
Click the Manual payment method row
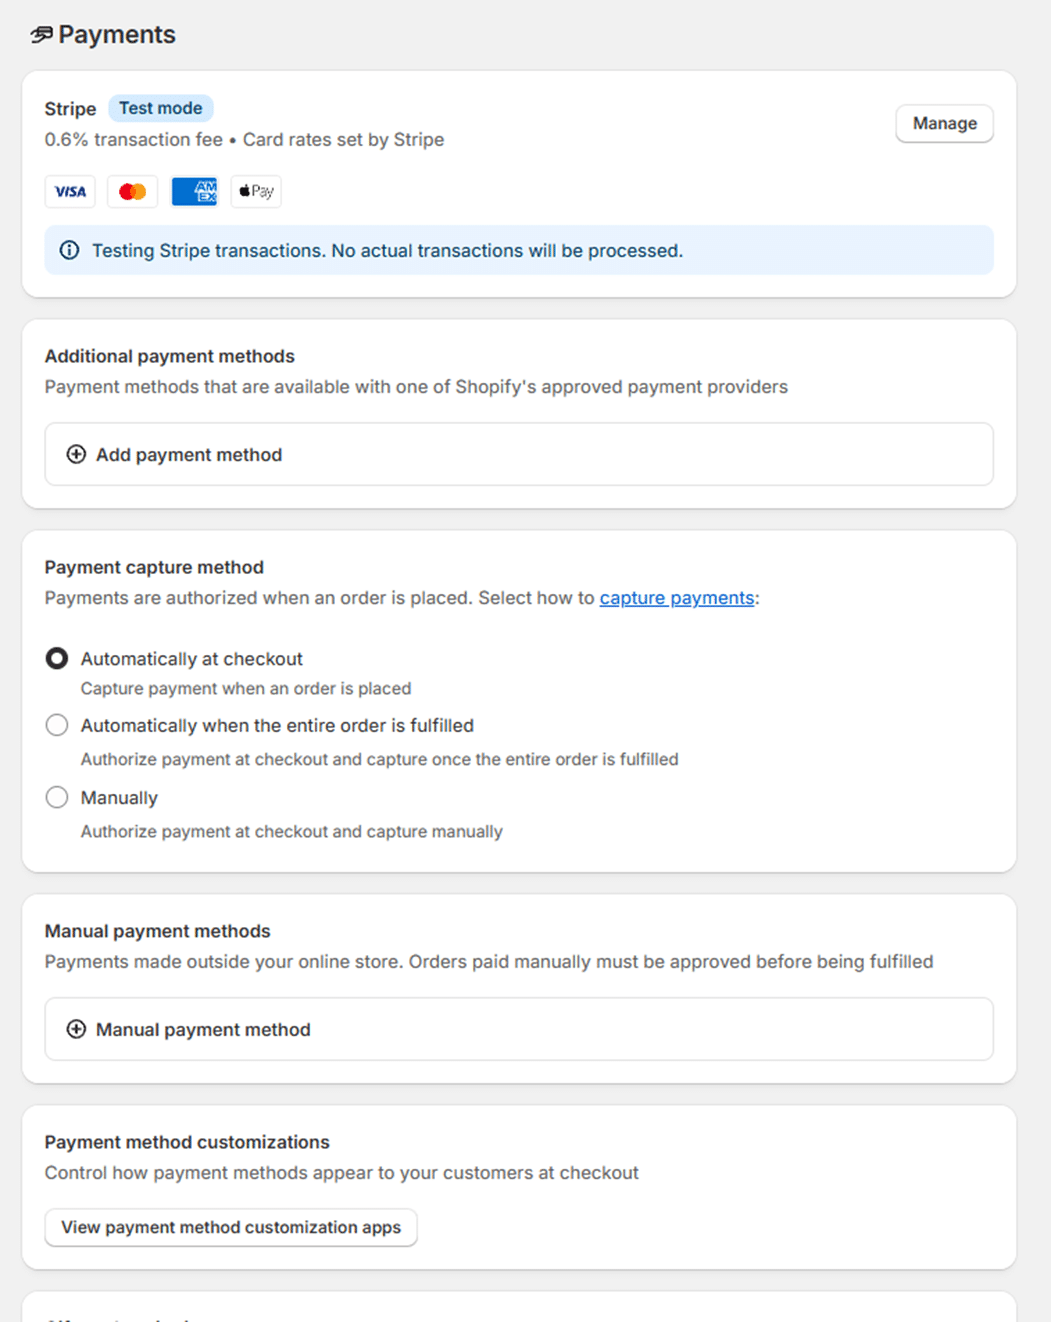tap(518, 1029)
